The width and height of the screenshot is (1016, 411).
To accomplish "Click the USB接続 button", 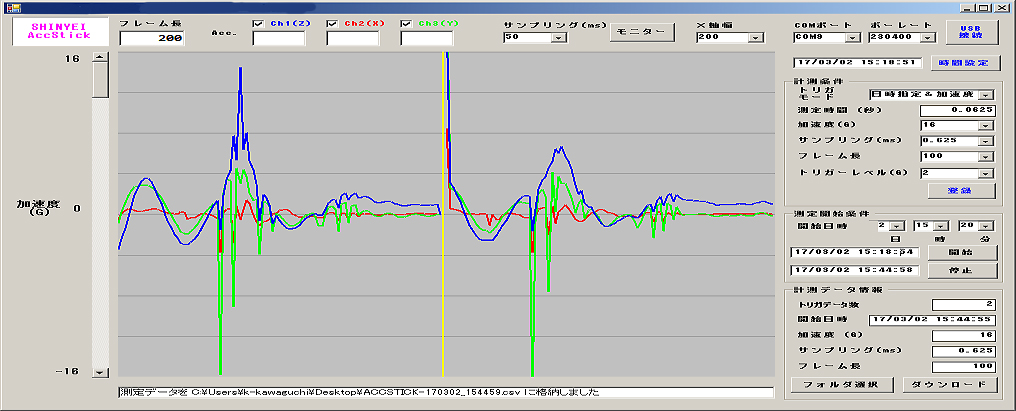I will coord(972,31).
